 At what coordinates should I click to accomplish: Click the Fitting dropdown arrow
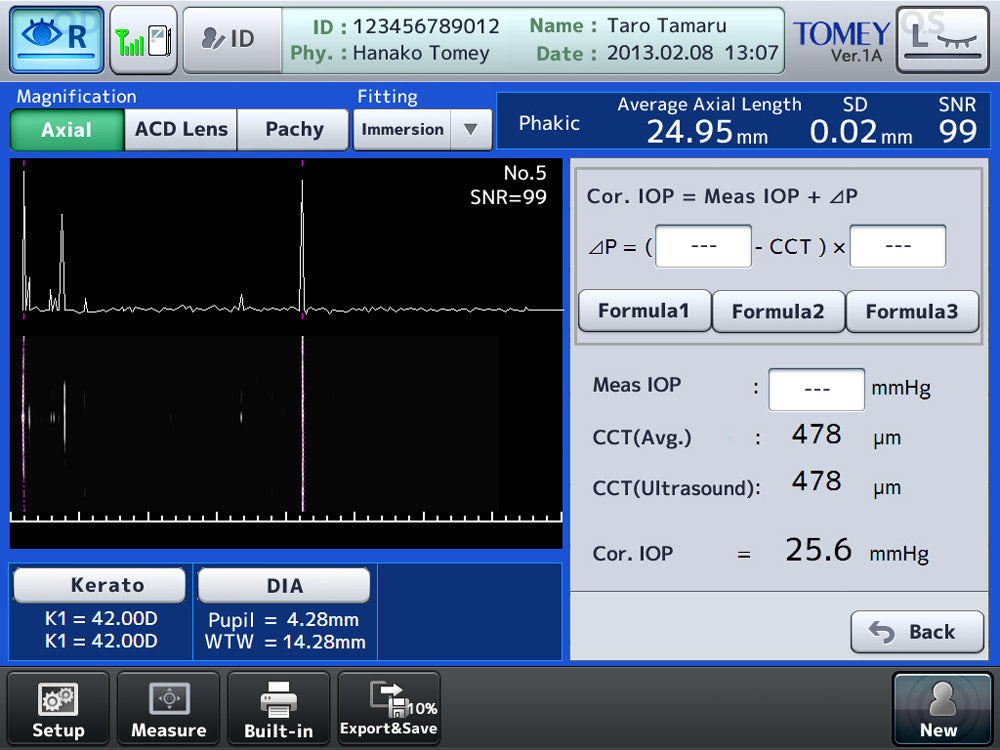(x=471, y=129)
